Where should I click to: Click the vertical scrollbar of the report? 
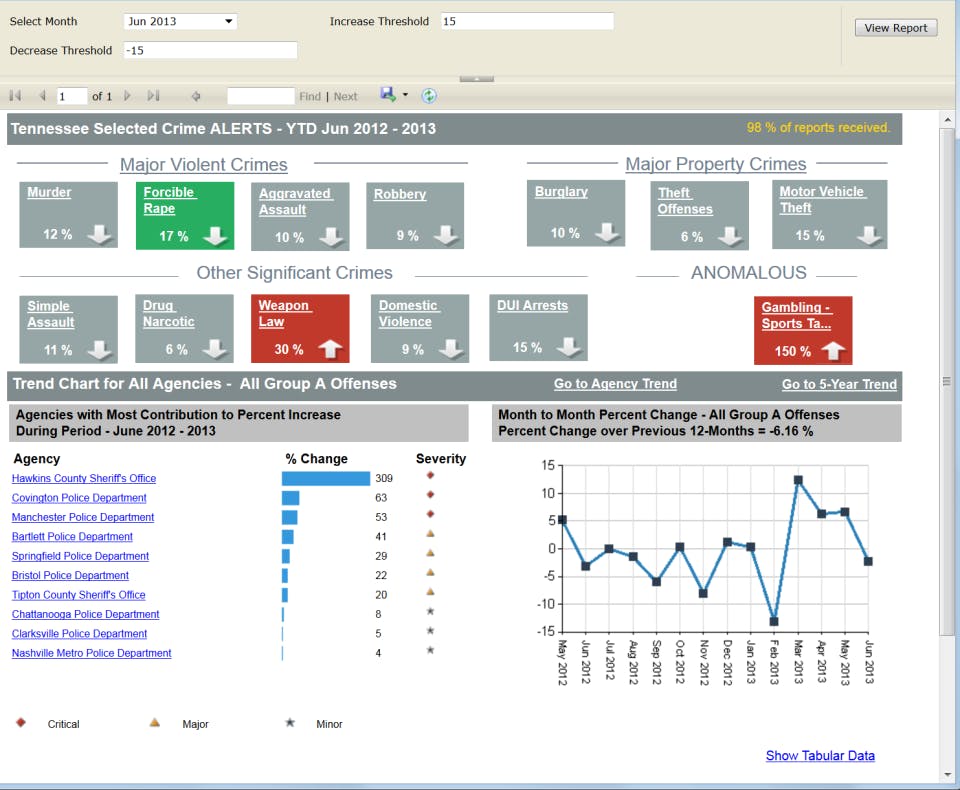947,380
